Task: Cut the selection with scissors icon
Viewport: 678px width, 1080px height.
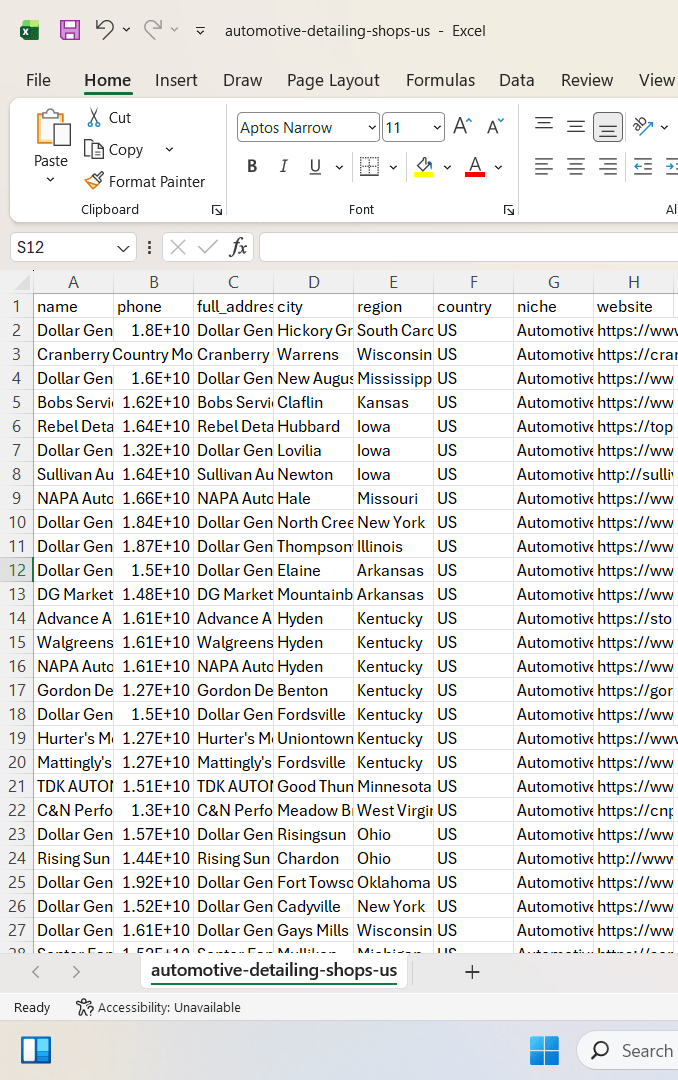Action: pos(94,118)
